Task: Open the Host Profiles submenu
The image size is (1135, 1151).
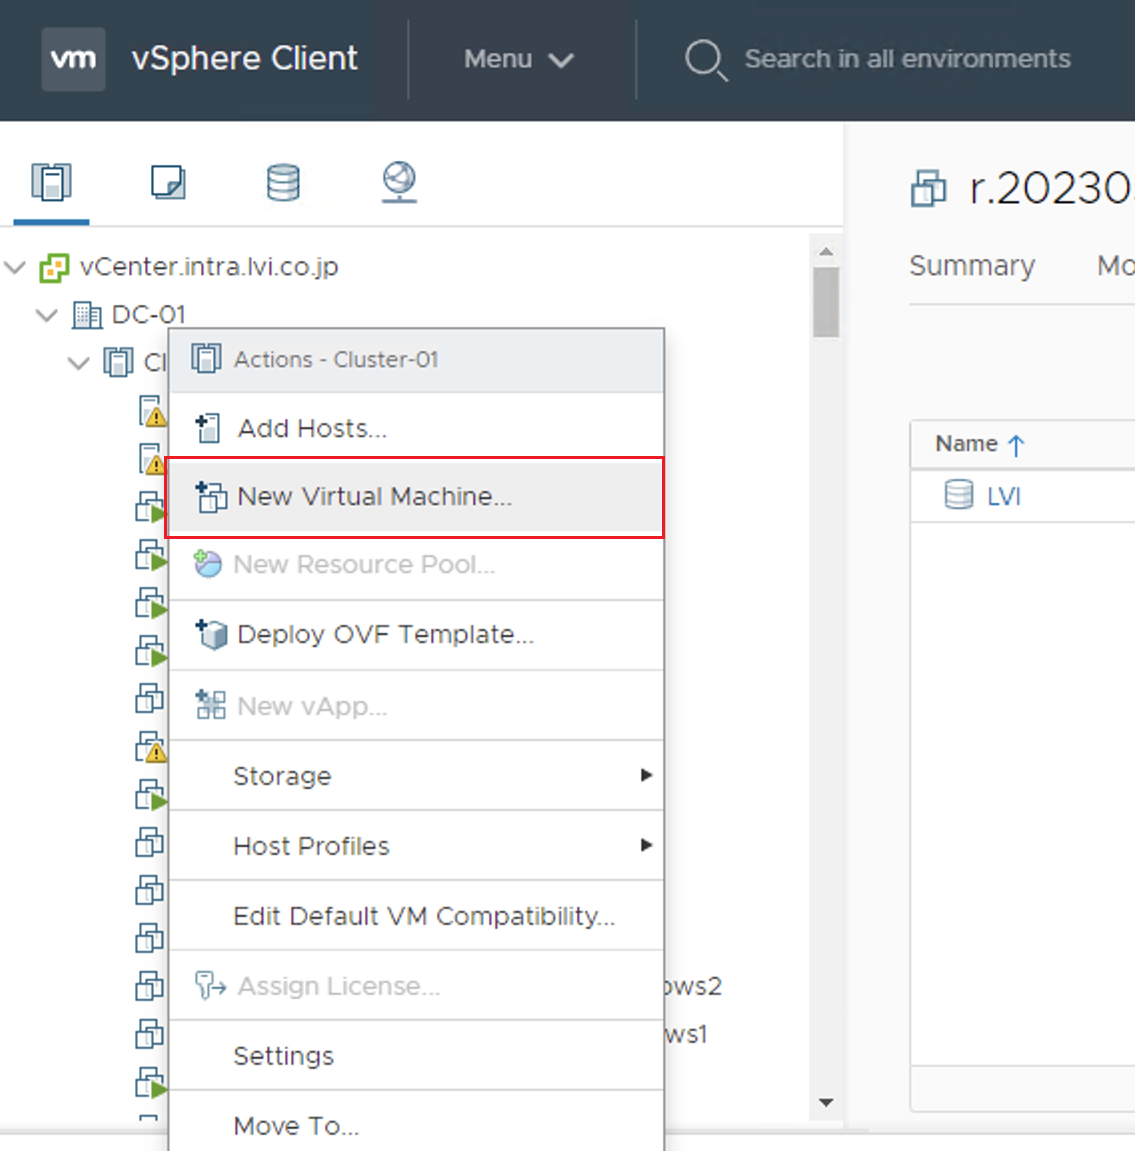Action: [x=416, y=846]
